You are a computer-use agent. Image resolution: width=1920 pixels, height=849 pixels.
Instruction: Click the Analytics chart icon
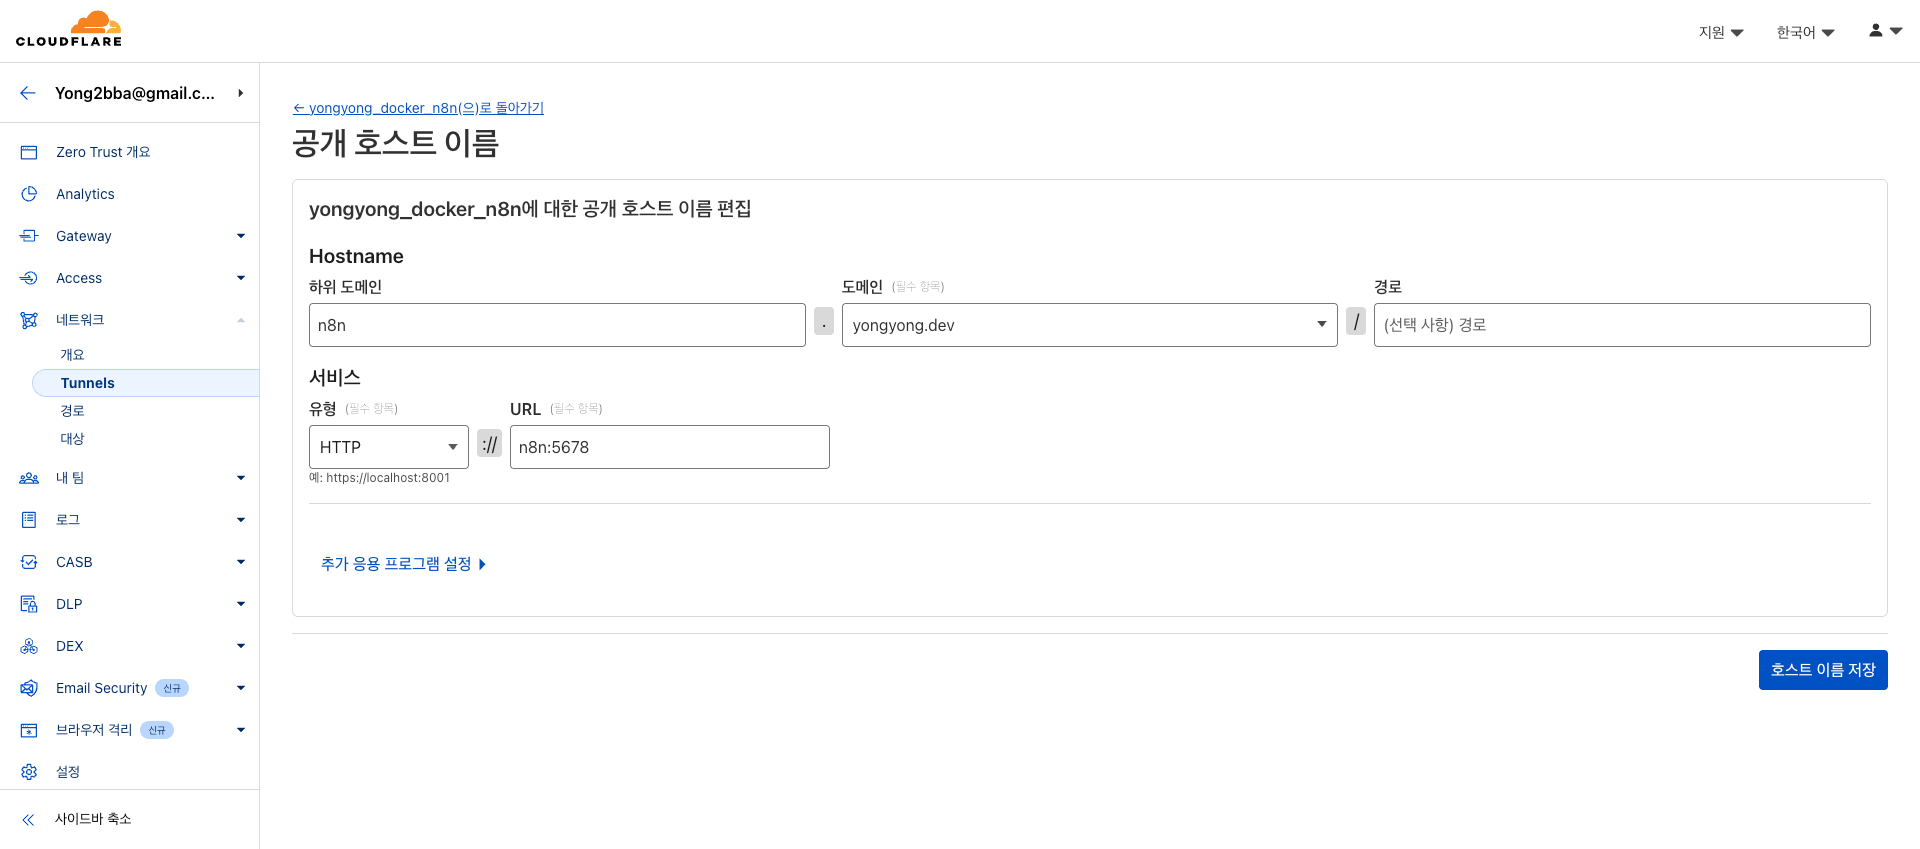coord(29,194)
